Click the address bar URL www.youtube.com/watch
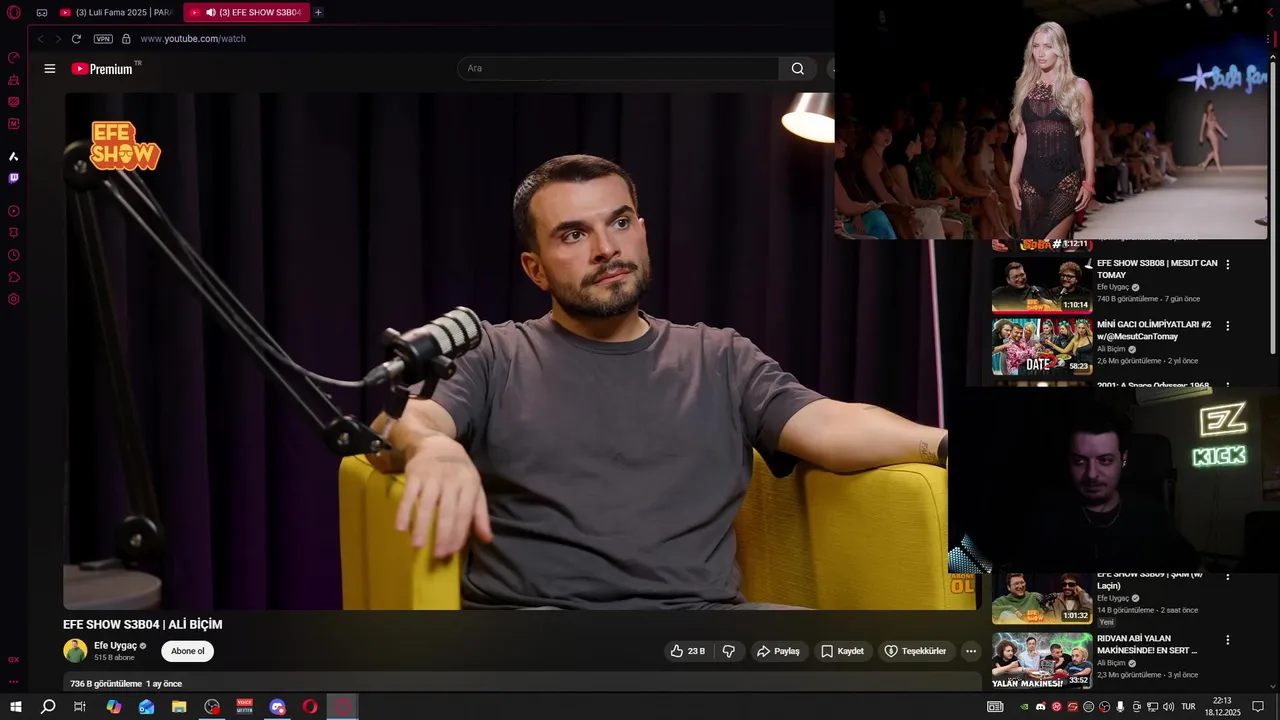 (193, 39)
